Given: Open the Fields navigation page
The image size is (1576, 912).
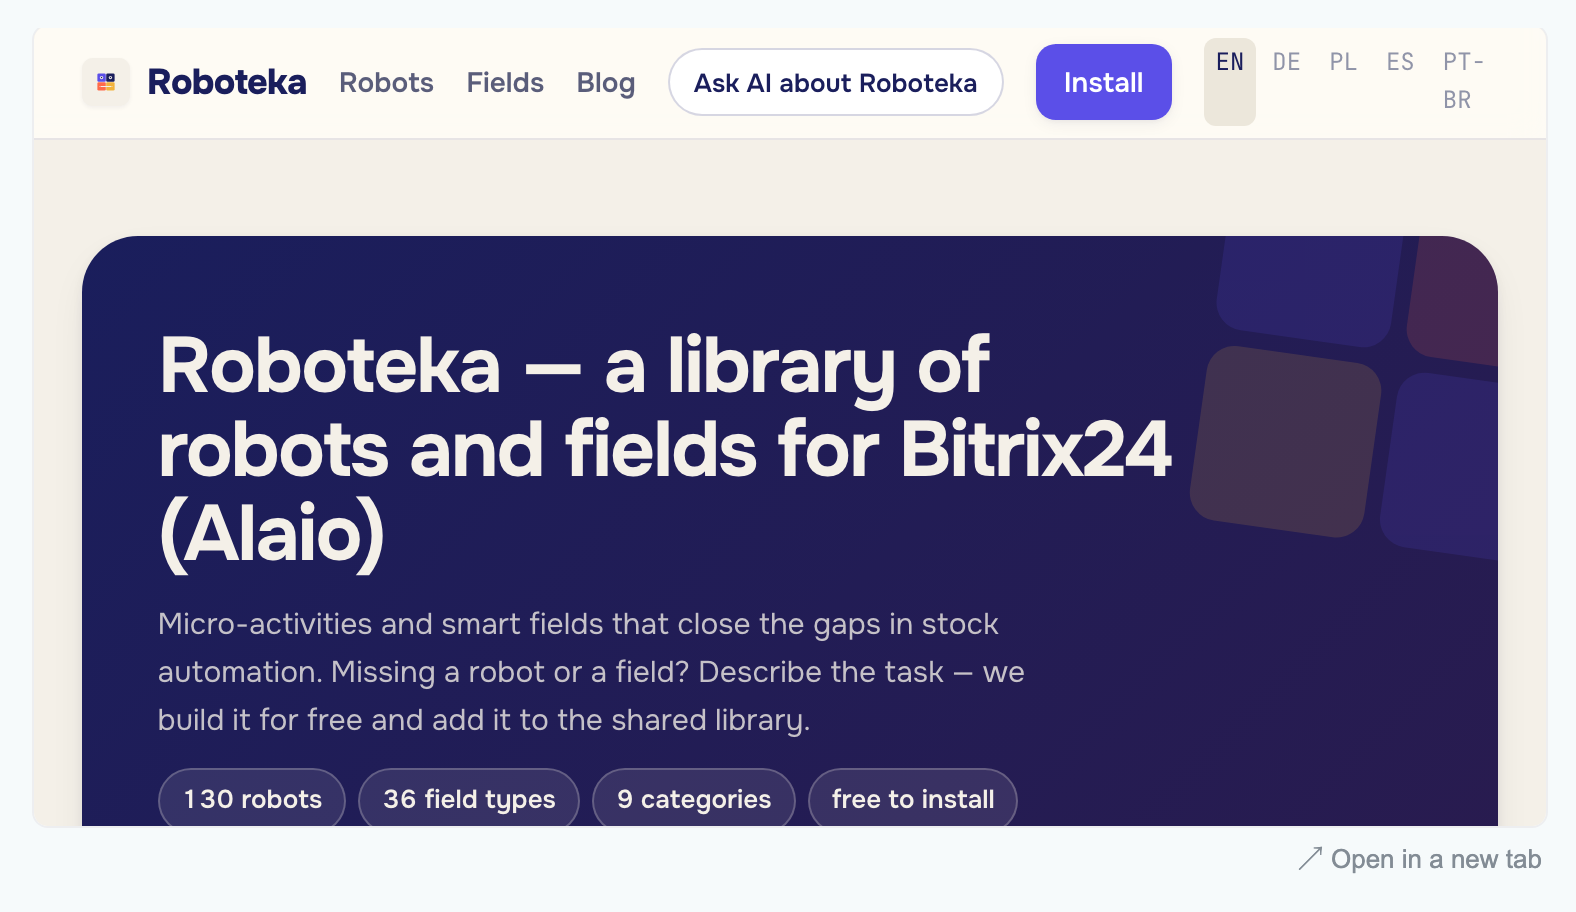Looking at the screenshot, I should (505, 82).
